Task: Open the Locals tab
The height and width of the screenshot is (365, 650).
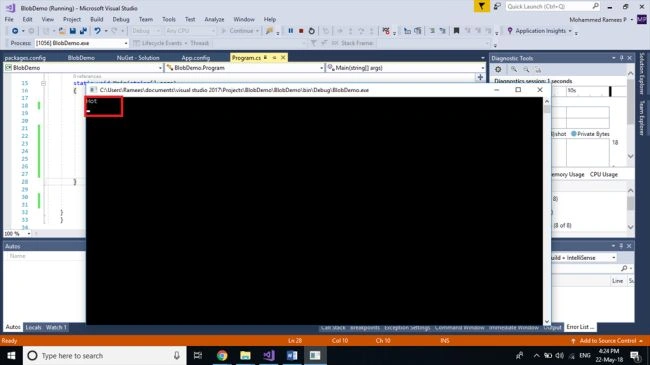Action: click(x=33, y=327)
